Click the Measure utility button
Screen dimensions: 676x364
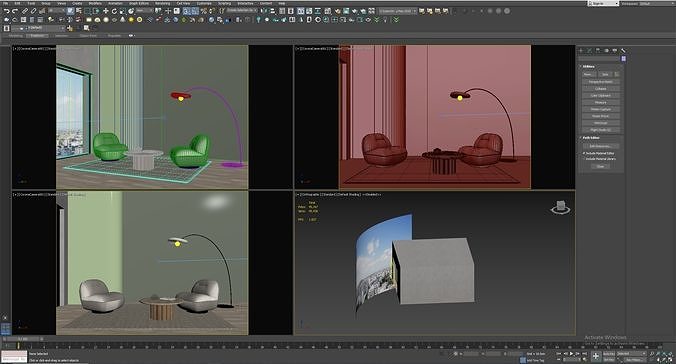[601, 102]
